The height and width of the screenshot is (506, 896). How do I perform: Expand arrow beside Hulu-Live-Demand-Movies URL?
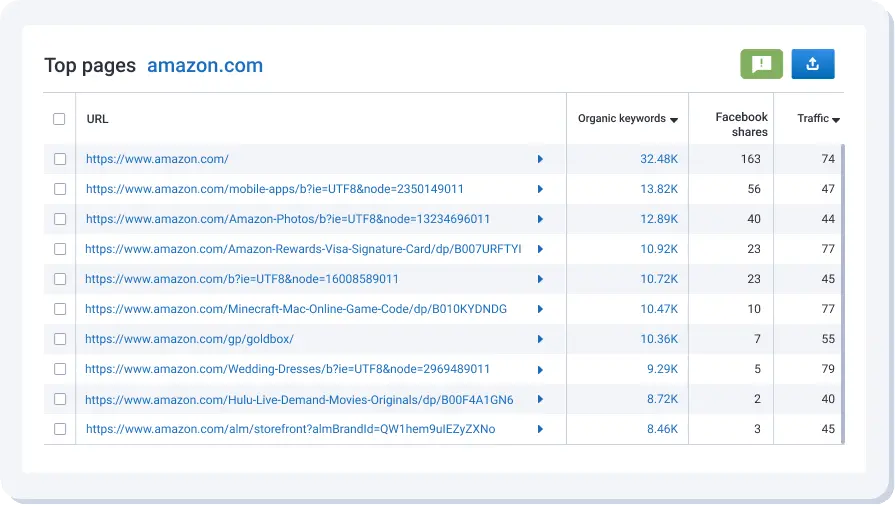[x=540, y=399]
